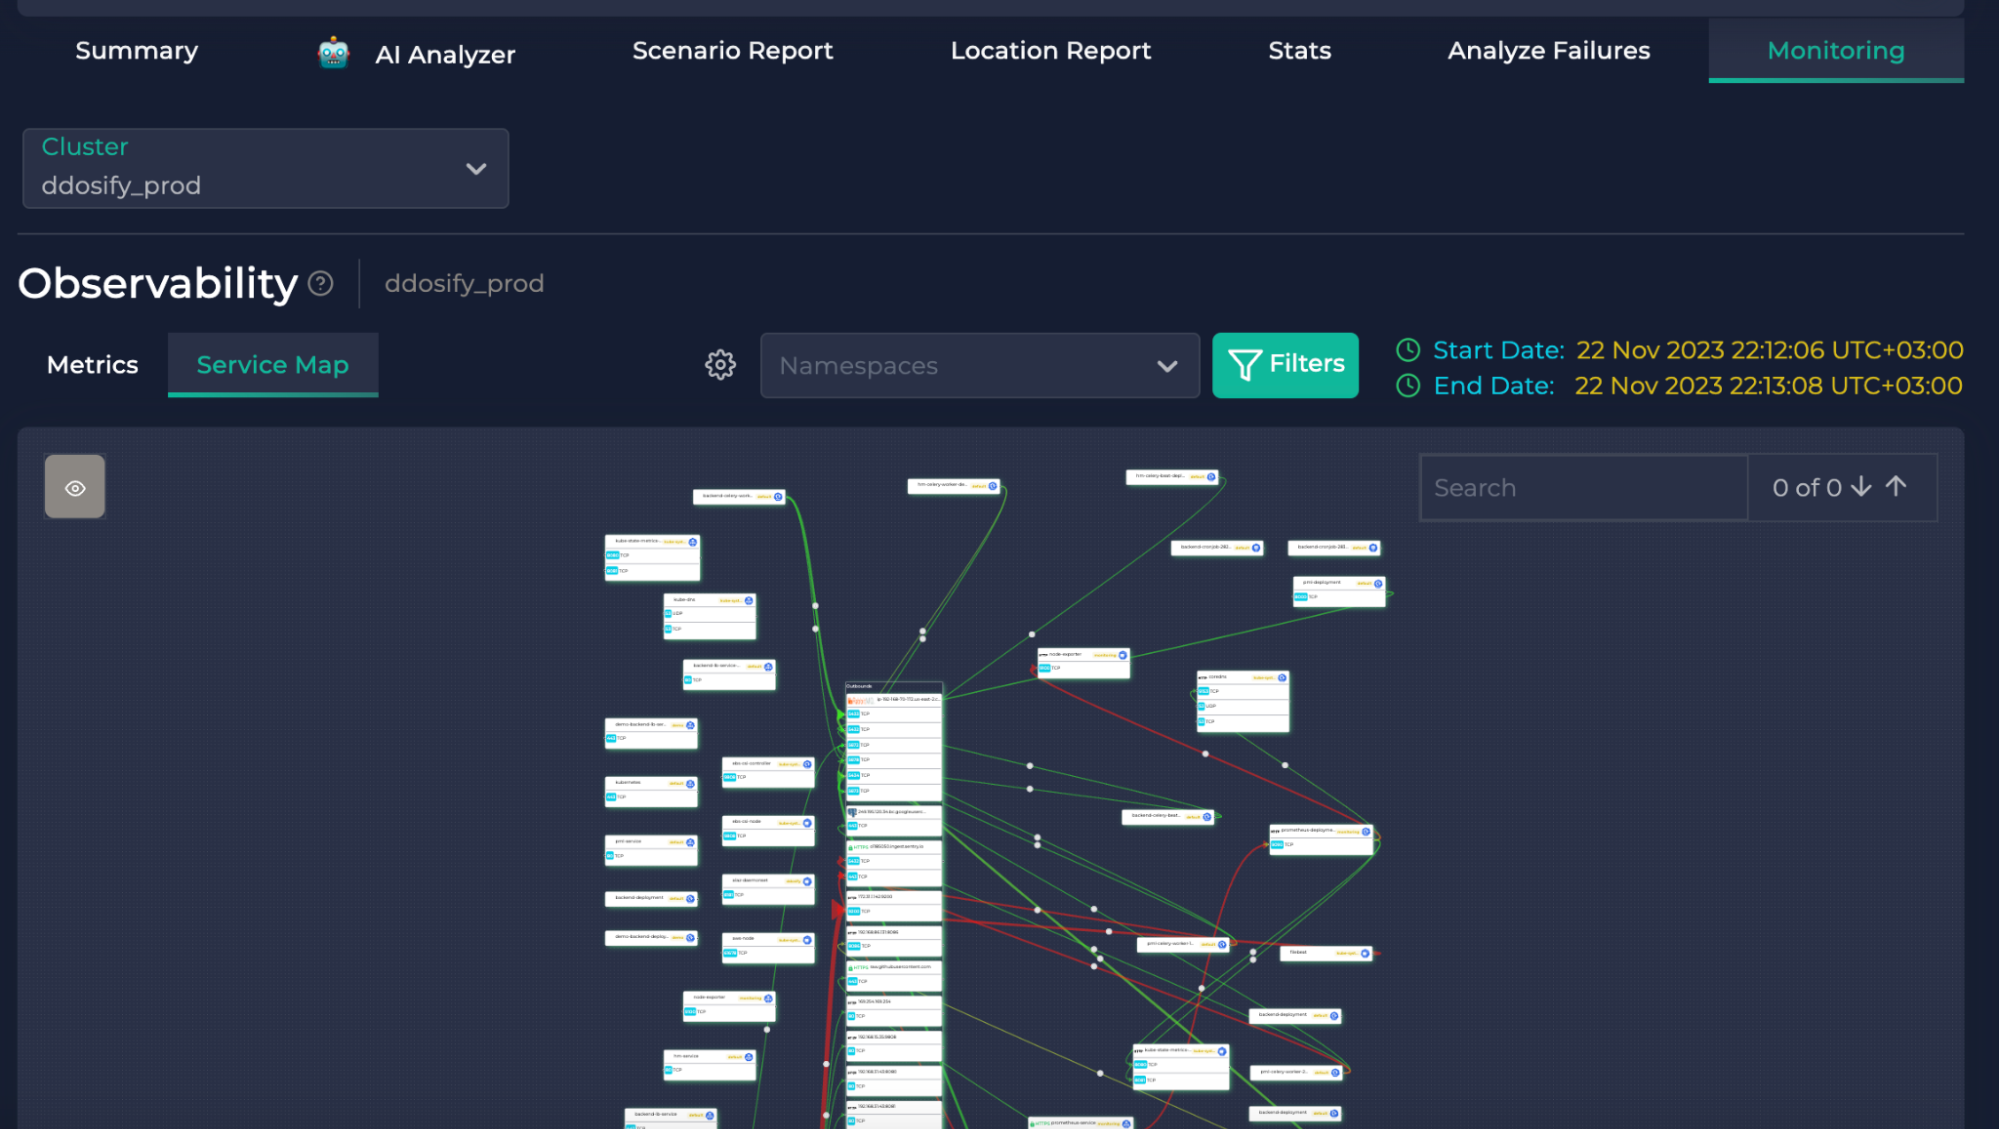The width and height of the screenshot is (1999, 1130).
Task: Click the Analyze Failures menu item
Action: tap(1549, 51)
